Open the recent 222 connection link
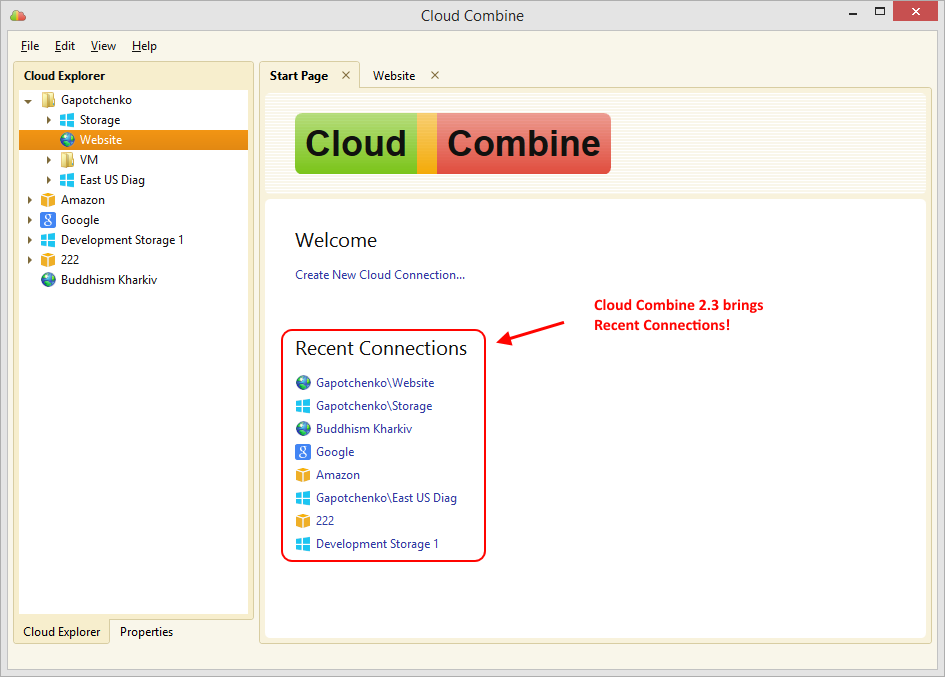Viewport: 945px width, 677px height. click(x=325, y=521)
